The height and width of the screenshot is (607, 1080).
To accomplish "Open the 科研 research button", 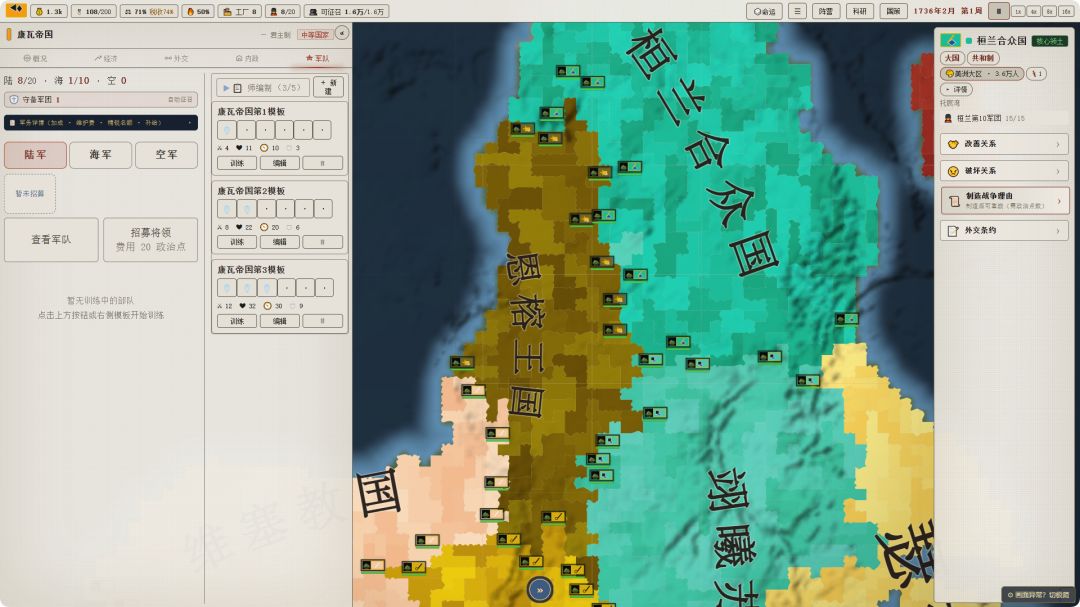I will click(859, 11).
